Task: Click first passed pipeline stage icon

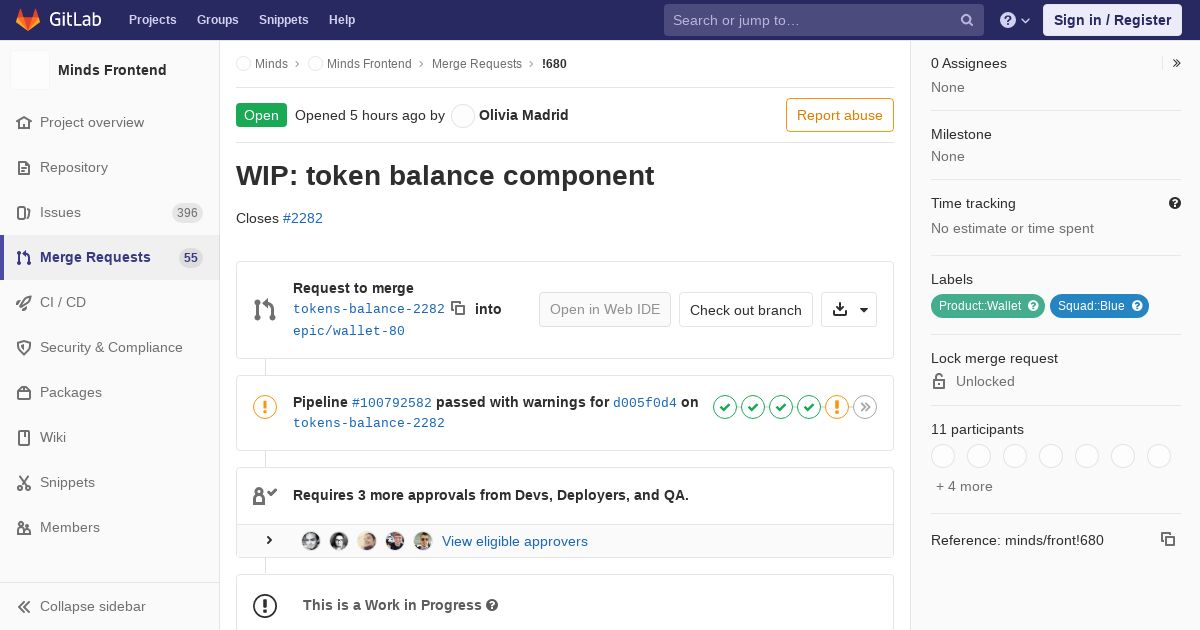Action: click(x=725, y=407)
